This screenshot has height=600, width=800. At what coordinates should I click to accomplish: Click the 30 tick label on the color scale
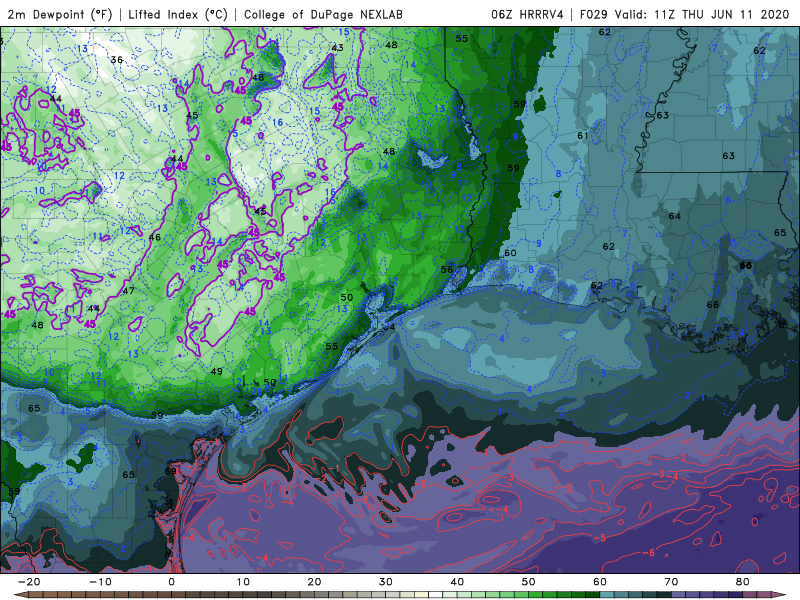point(386,582)
